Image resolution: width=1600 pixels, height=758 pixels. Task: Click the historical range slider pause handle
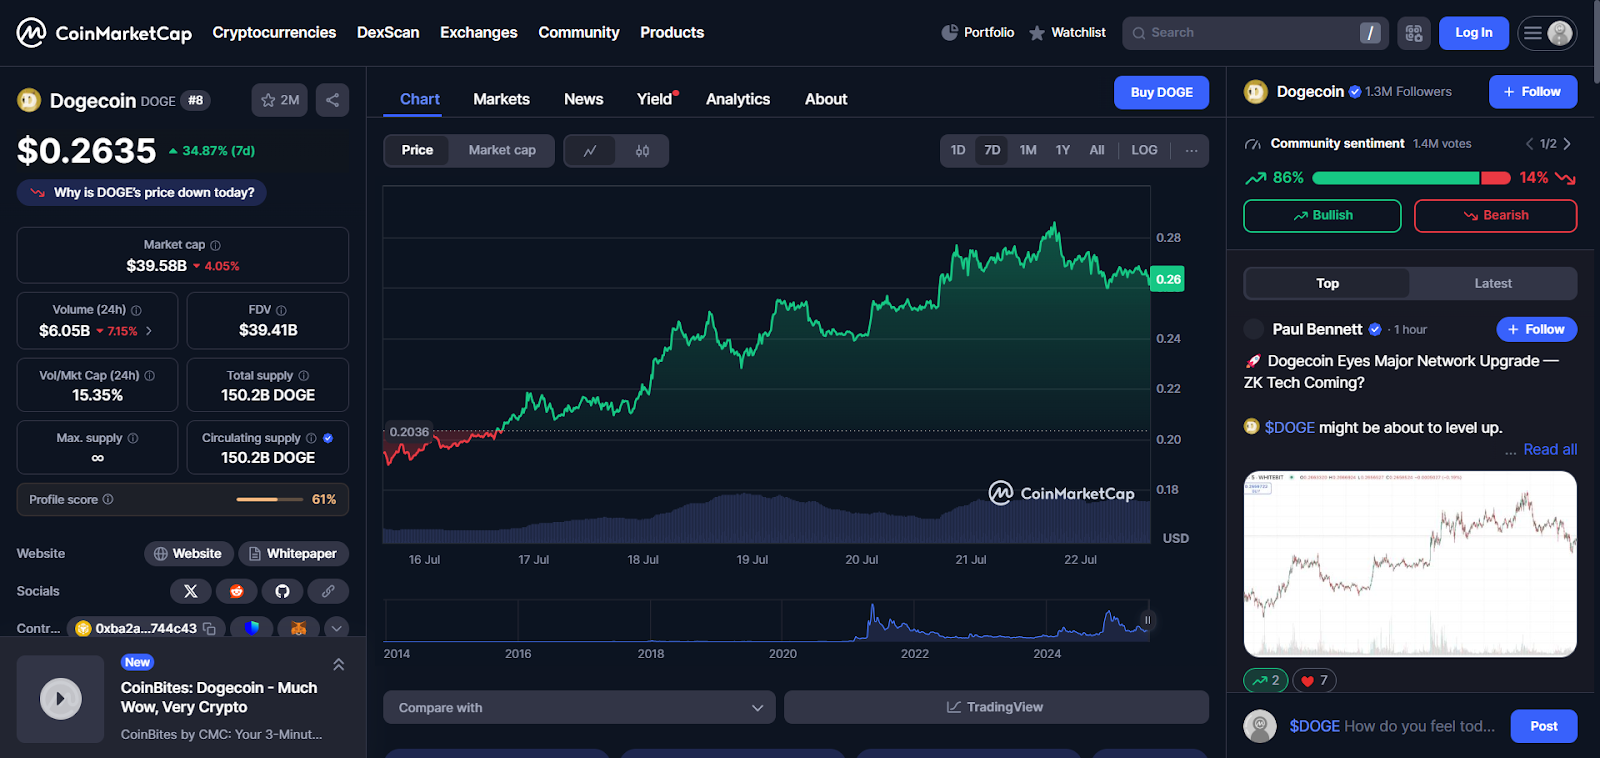[x=1147, y=620]
